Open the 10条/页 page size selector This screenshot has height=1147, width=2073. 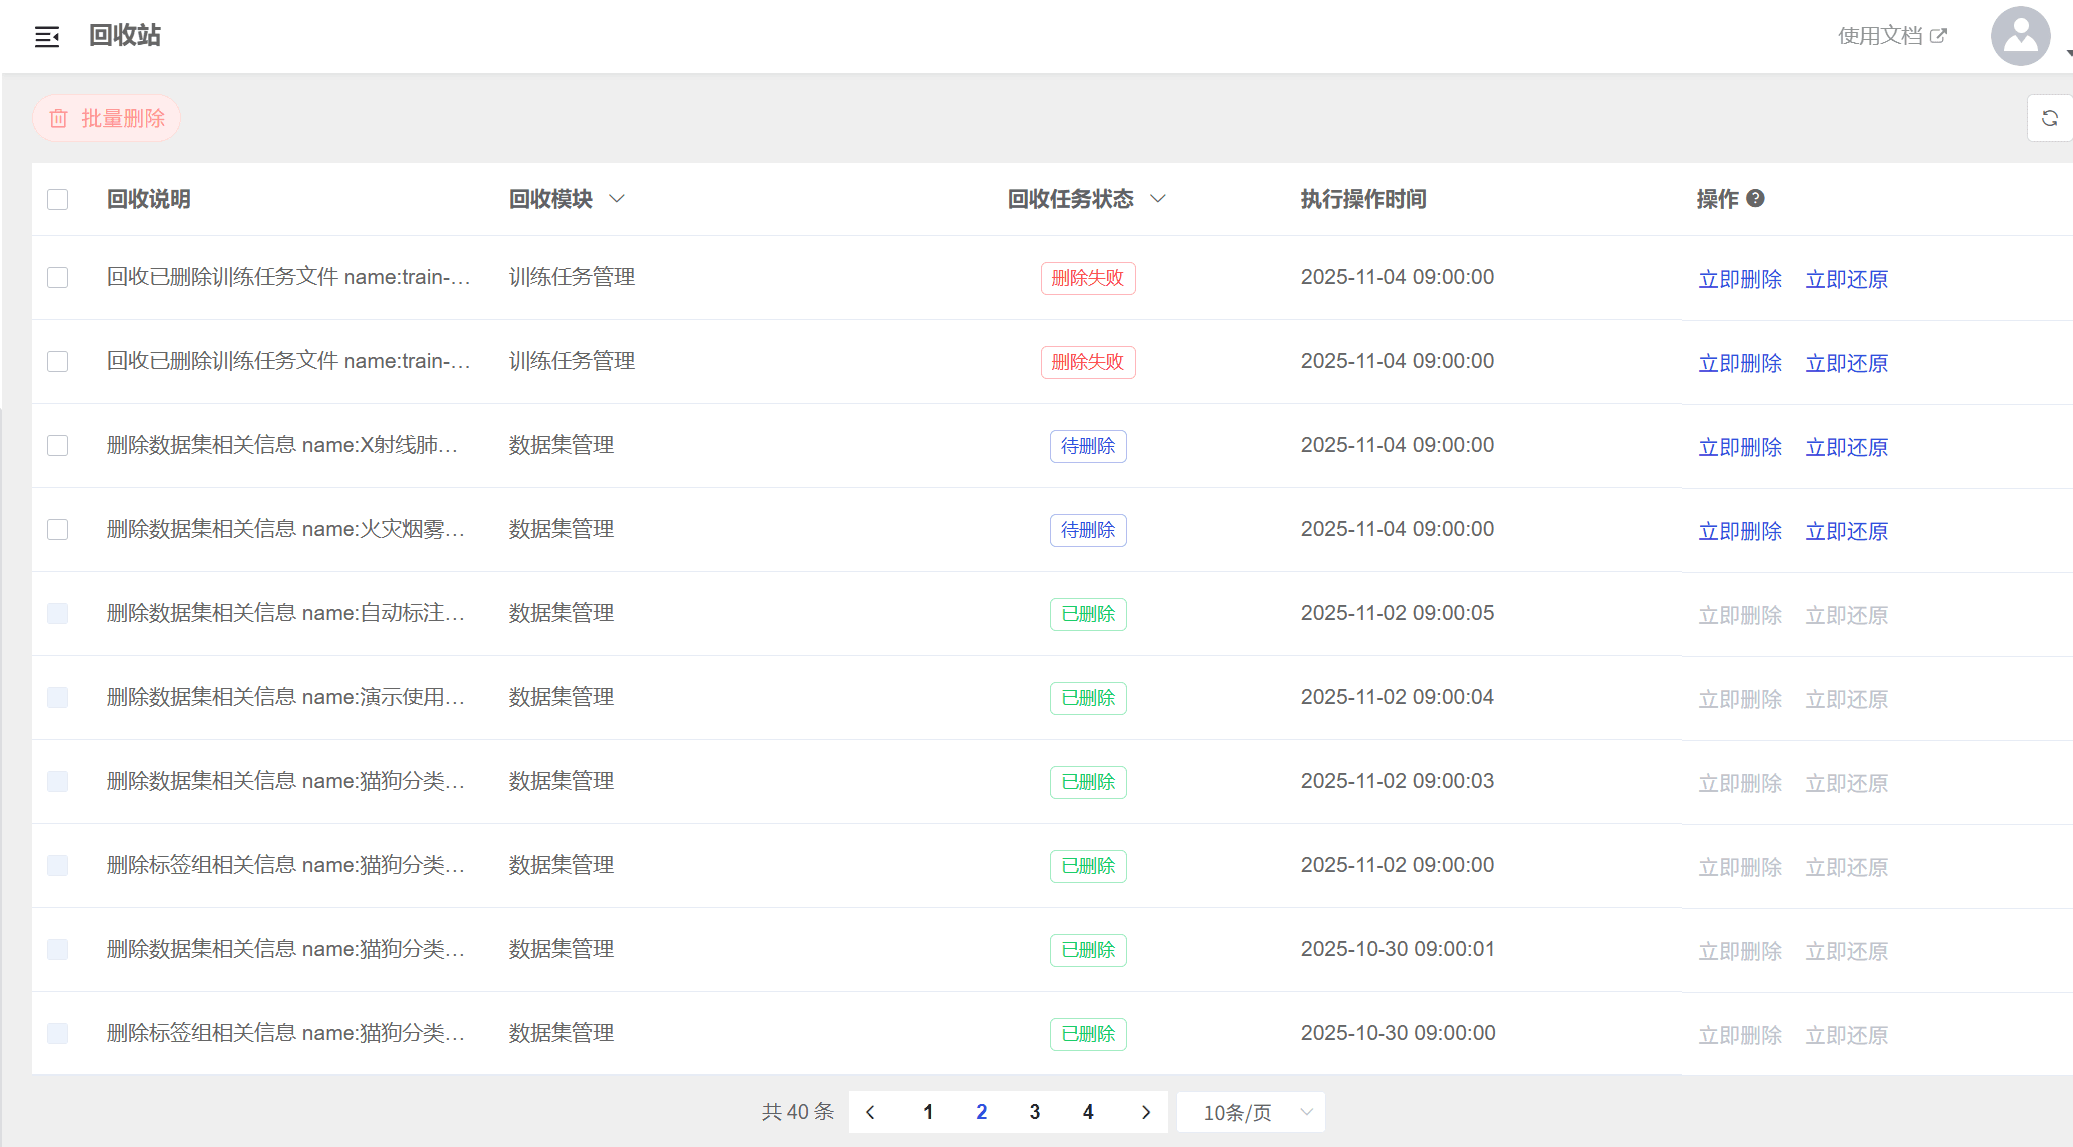coord(1251,1112)
